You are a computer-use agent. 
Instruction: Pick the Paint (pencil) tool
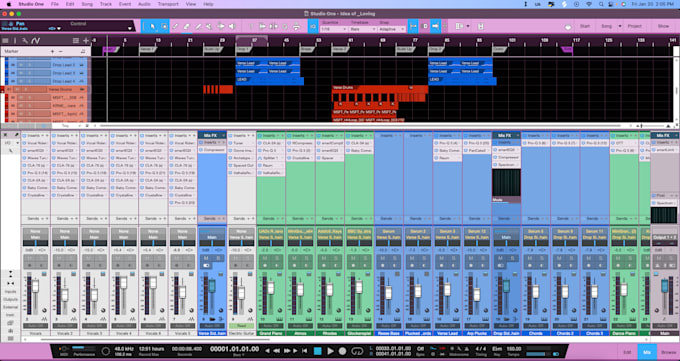tap(198, 26)
